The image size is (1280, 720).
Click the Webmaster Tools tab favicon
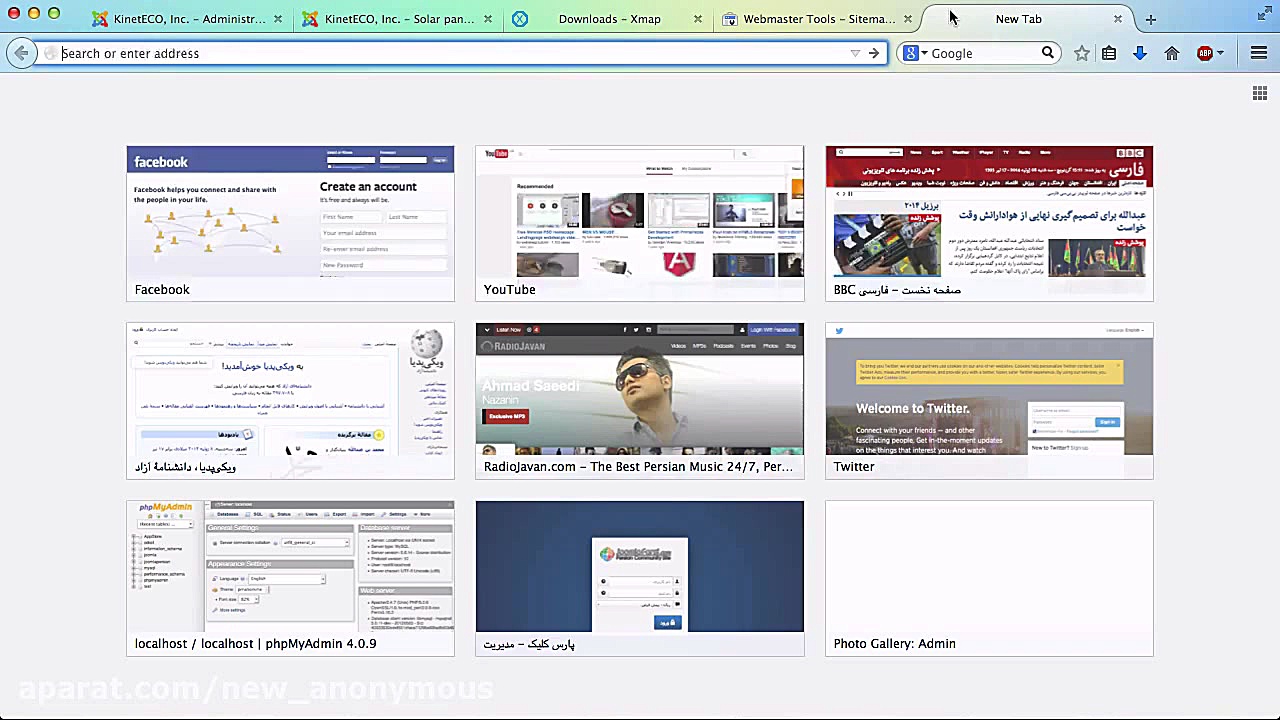pyautogui.click(x=730, y=19)
